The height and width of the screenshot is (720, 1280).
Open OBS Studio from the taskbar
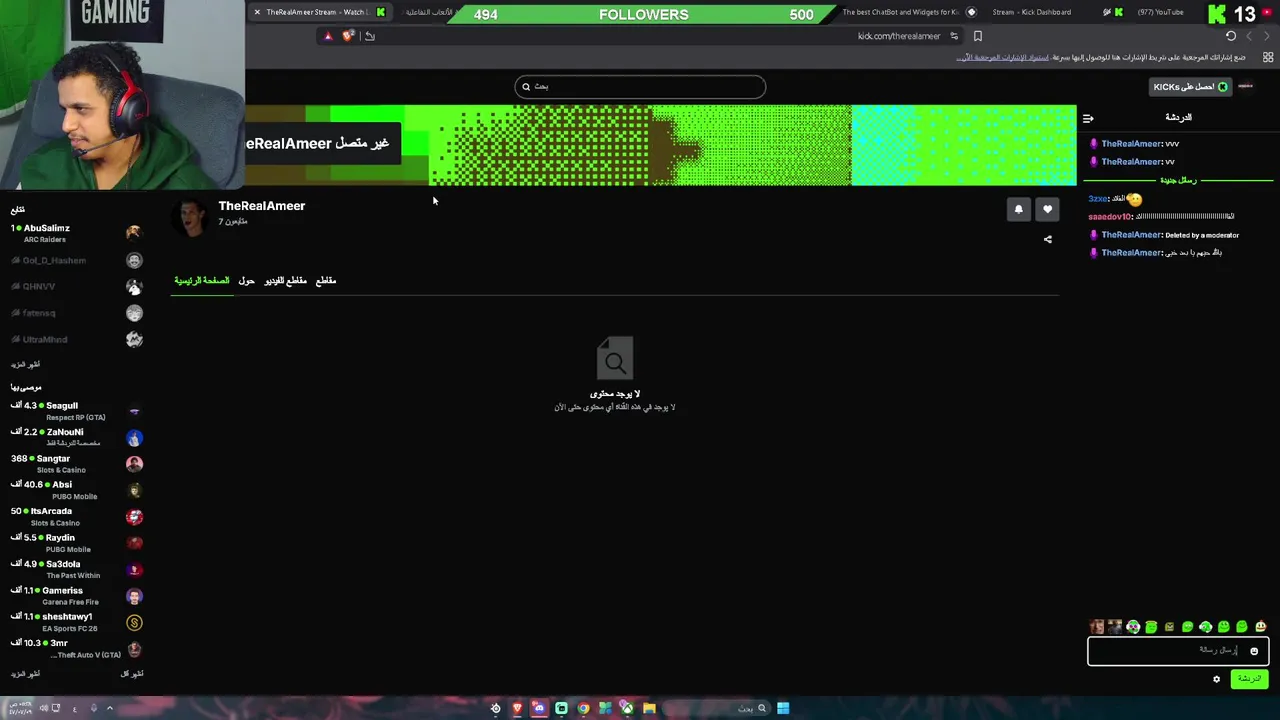coord(495,708)
